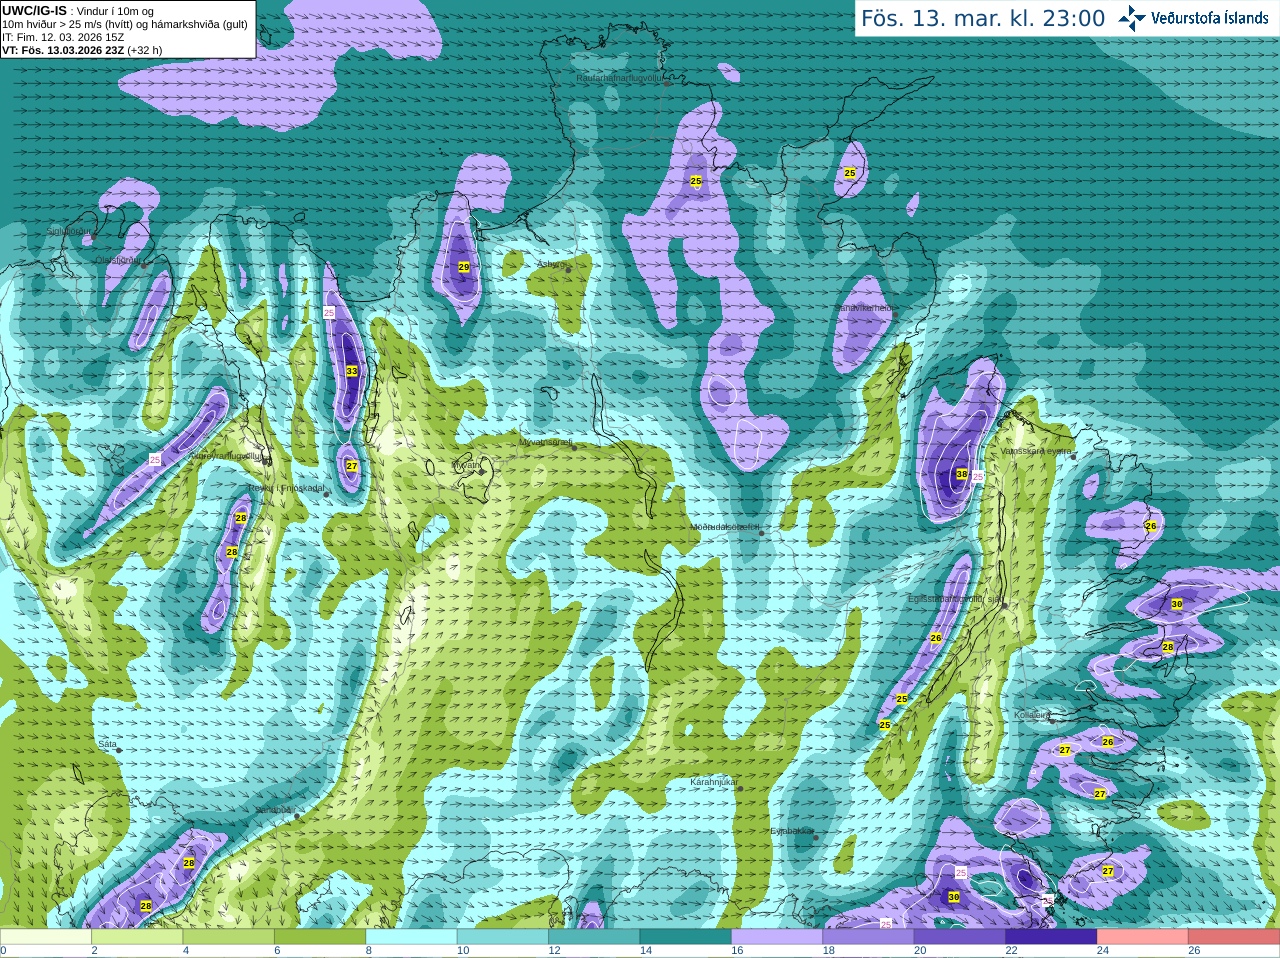Click the Reykir í Fnjóskadal station label
1280x958 pixels.
(286, 488)
